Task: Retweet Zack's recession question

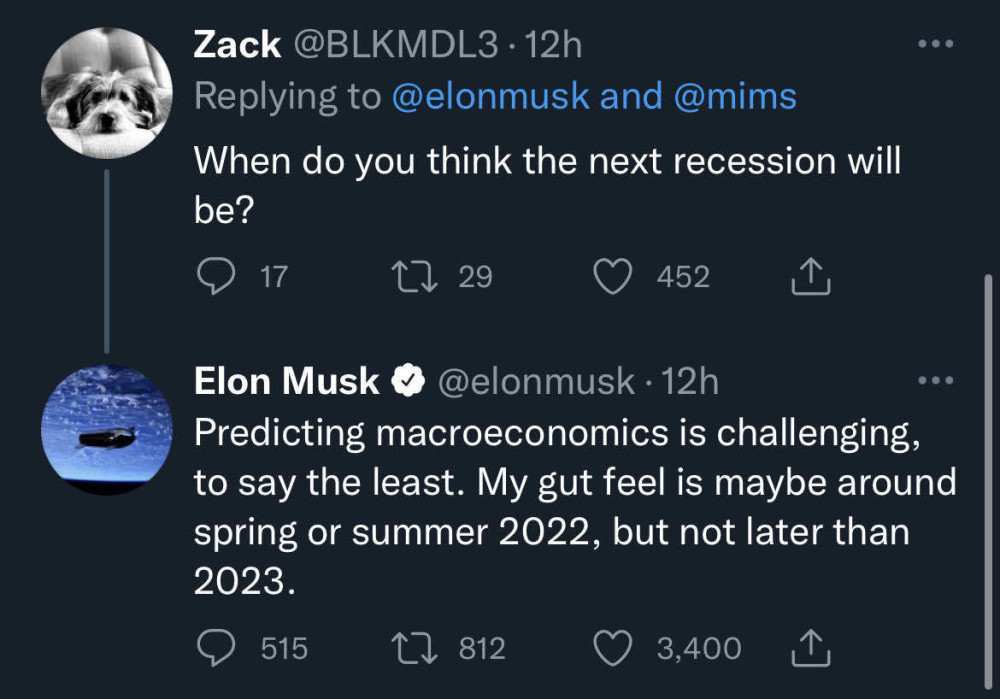Action: pyautogui.click(x=414, y=276)
